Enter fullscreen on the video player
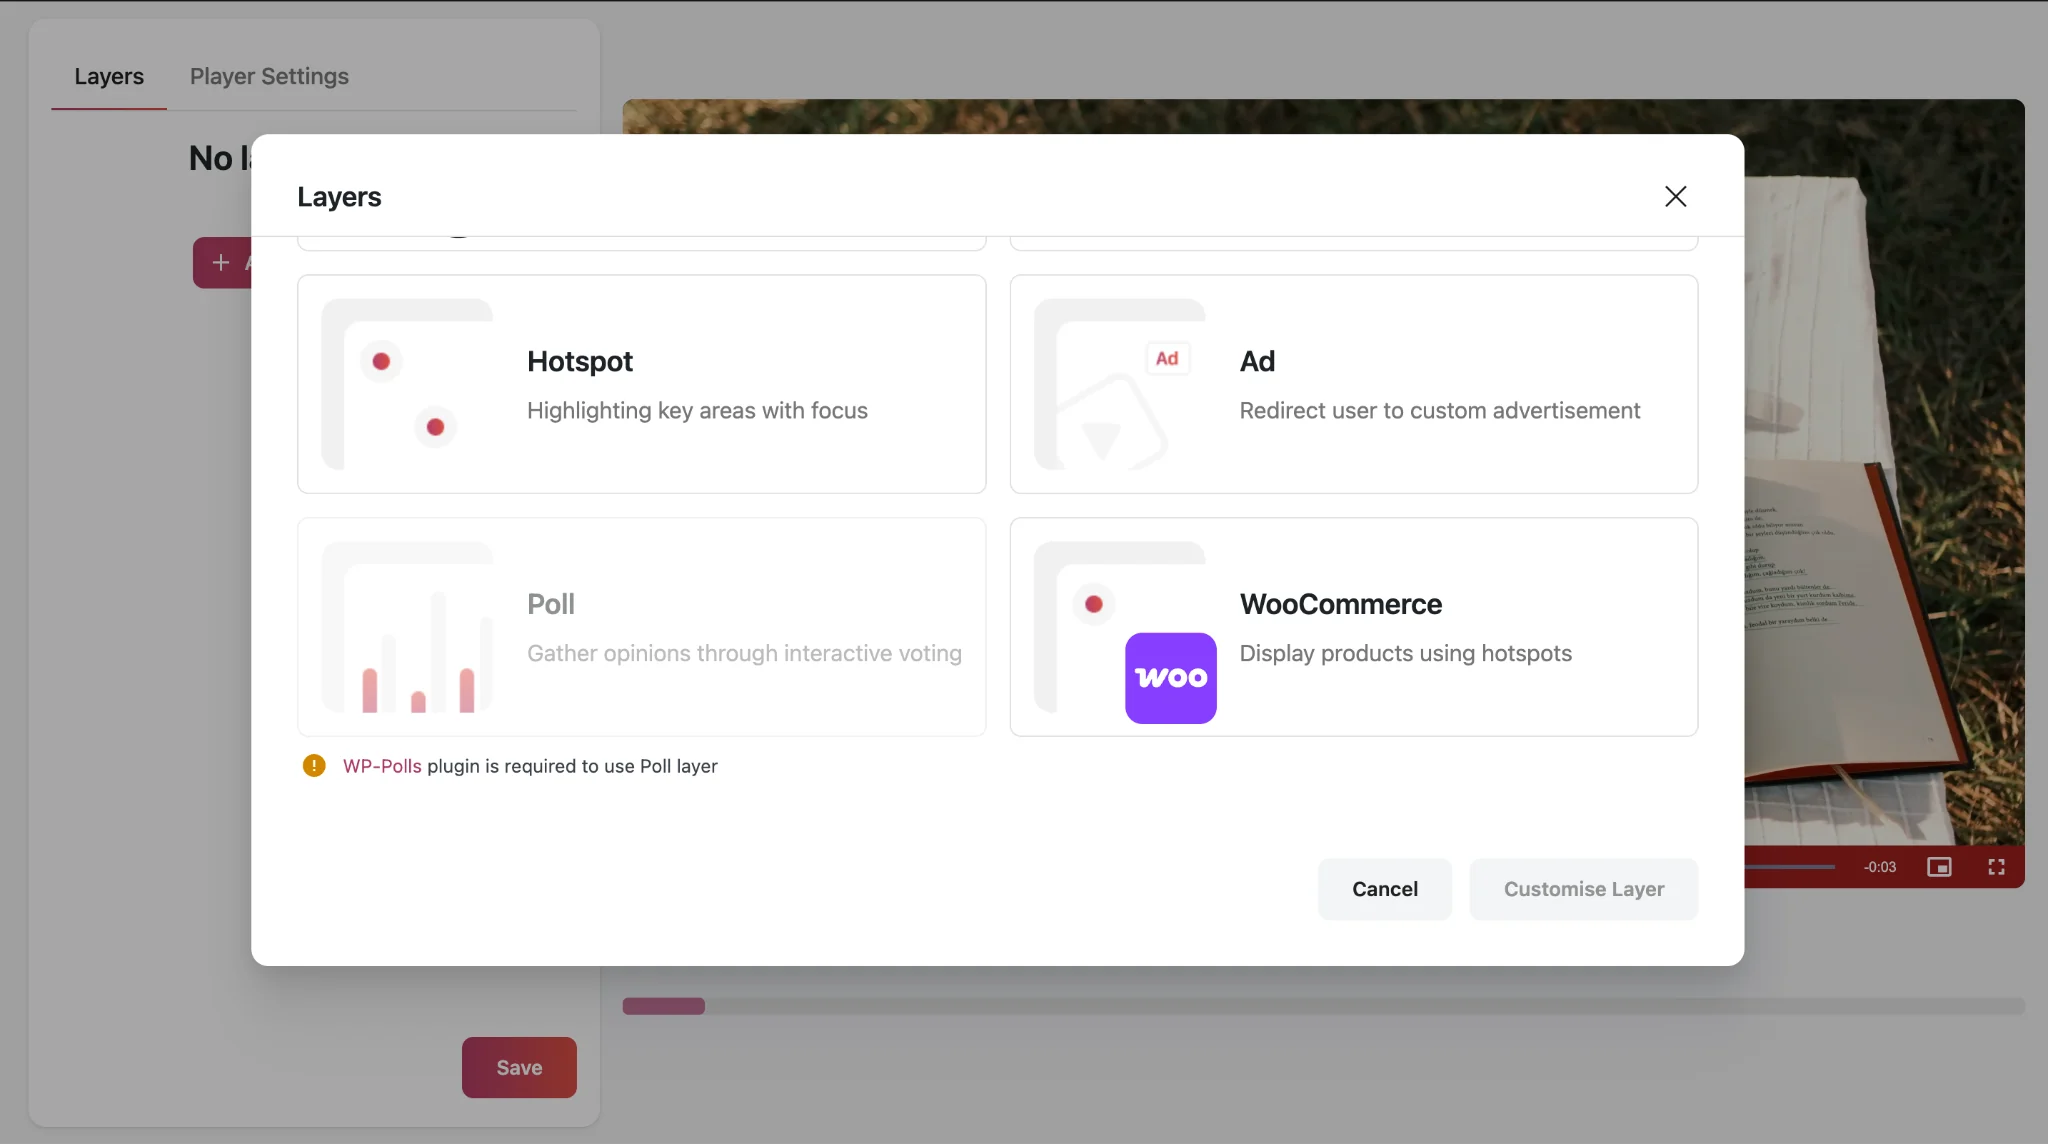Image resolution: width=2048 pixels, height=1144 pixels. [x=1996, y=867]
